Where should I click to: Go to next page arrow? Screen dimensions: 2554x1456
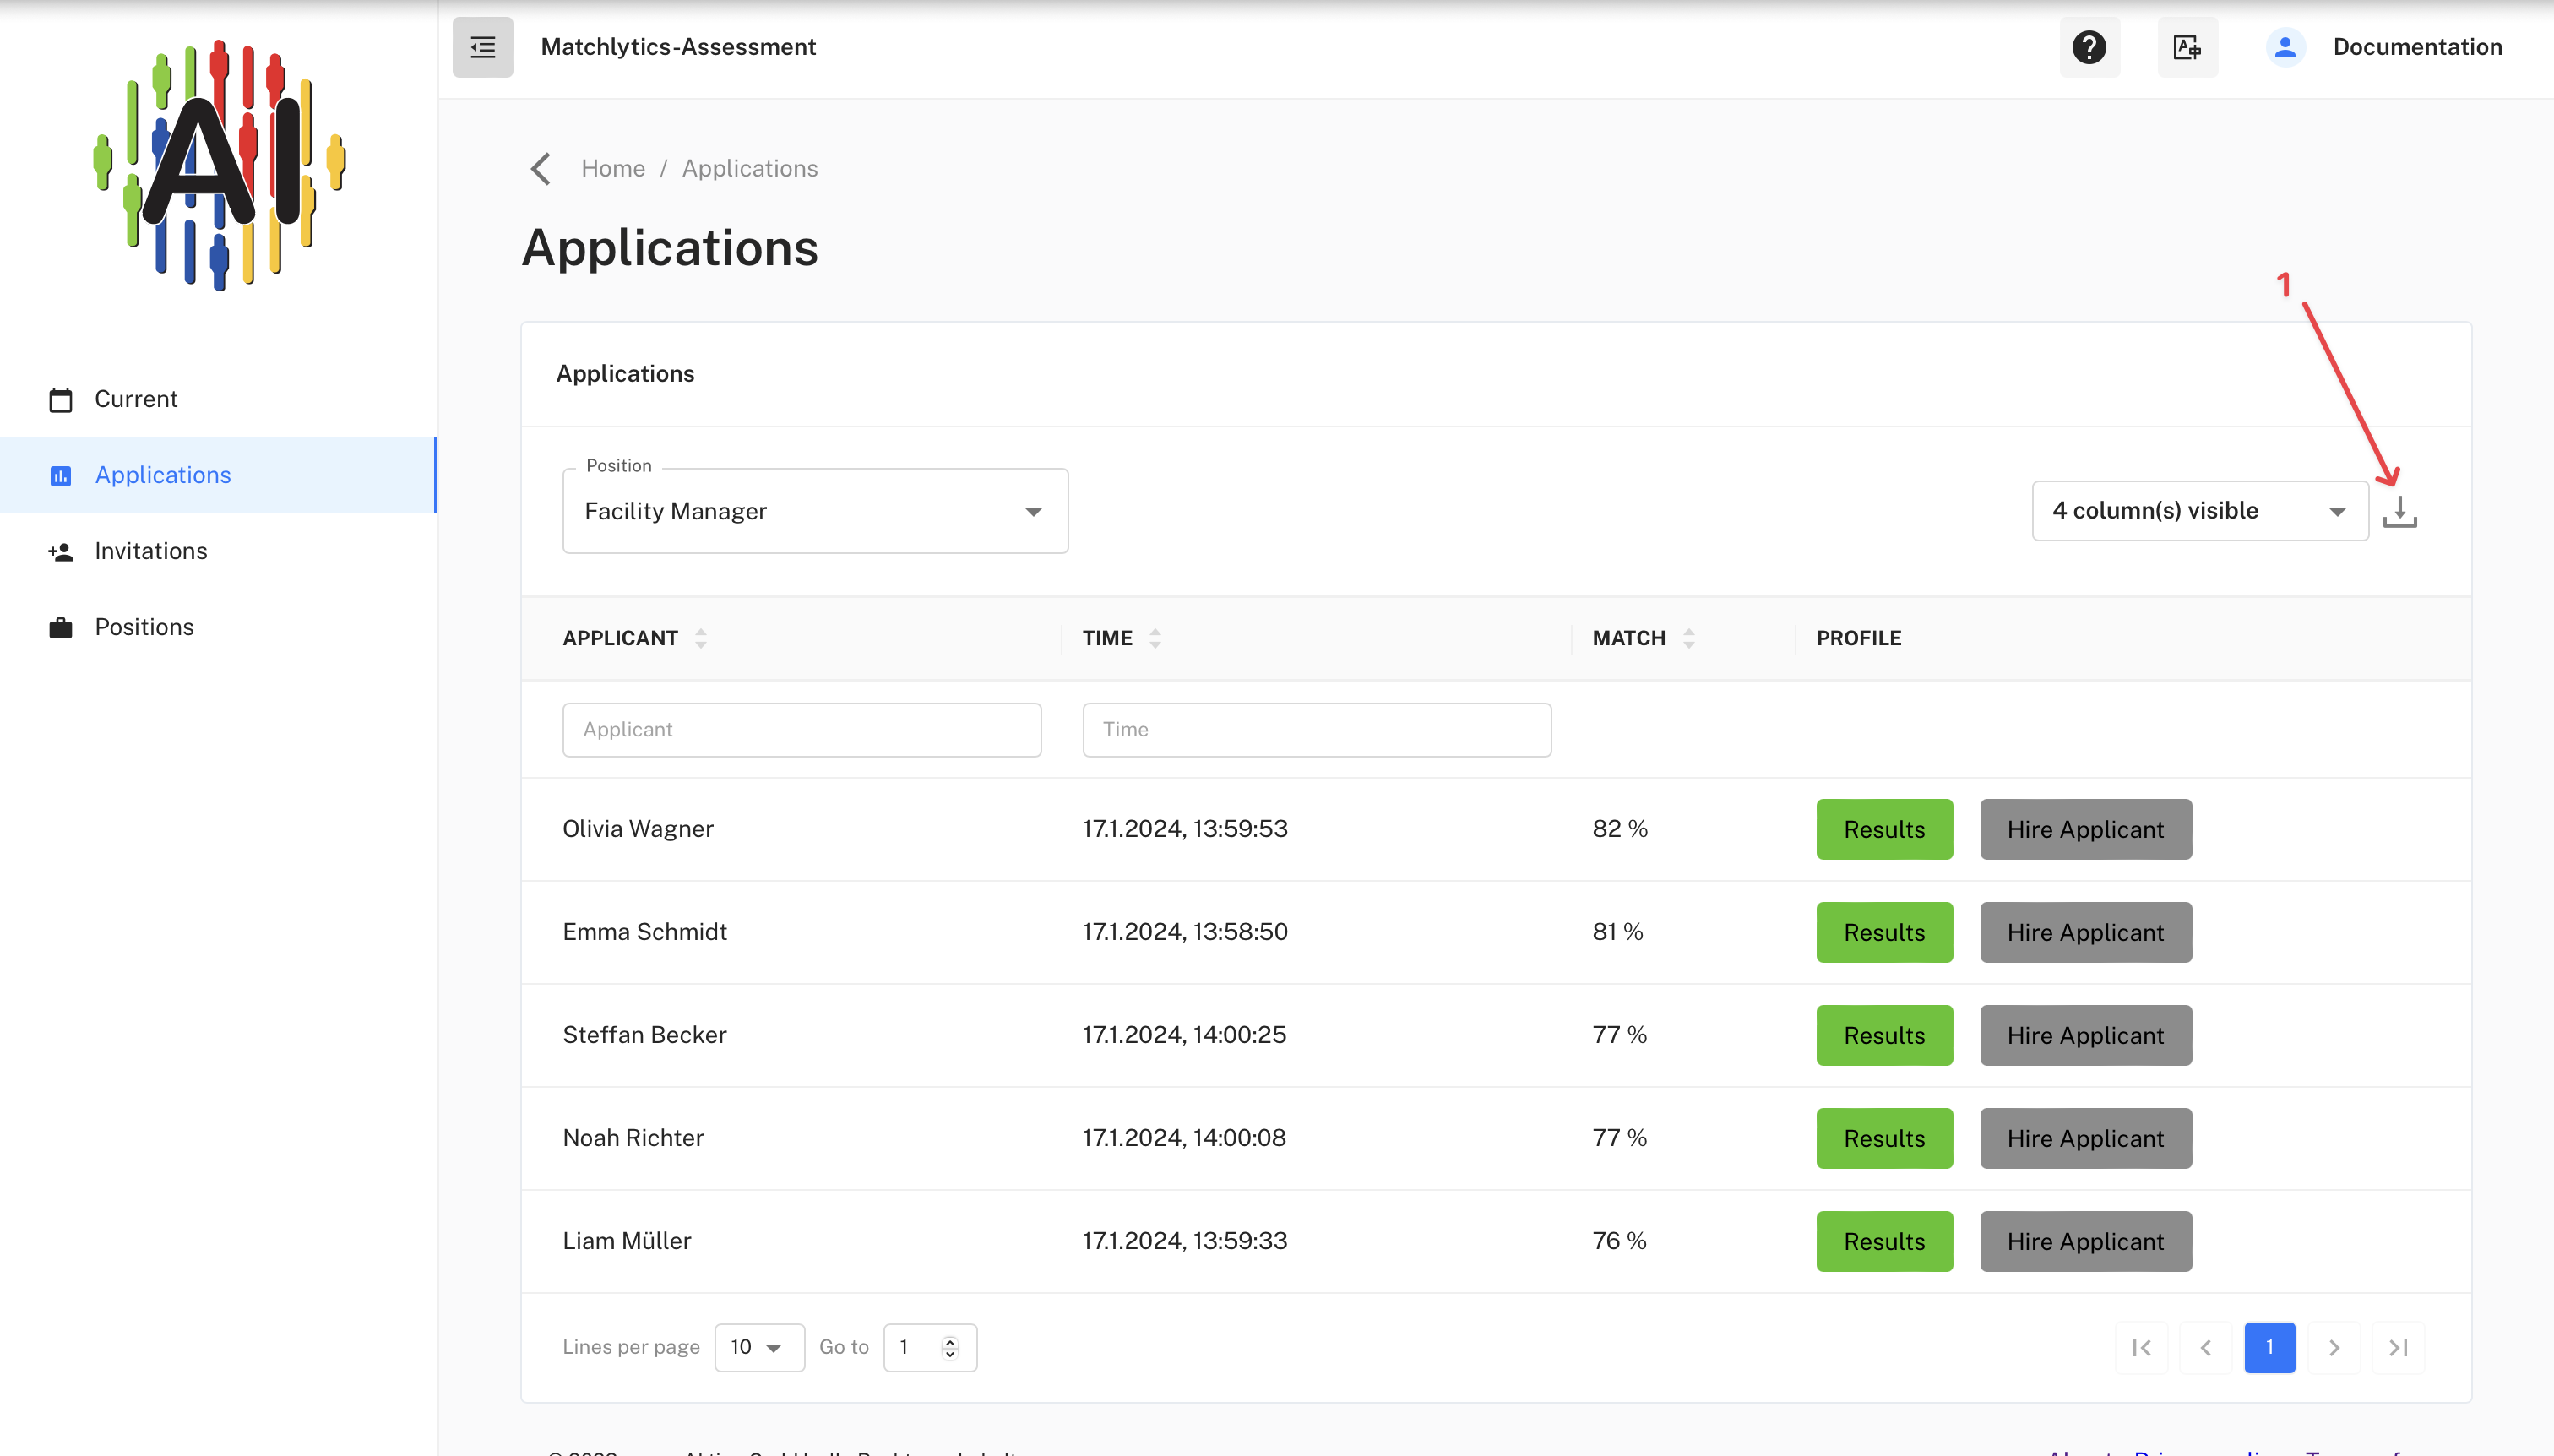[x=2334, y=1348]
